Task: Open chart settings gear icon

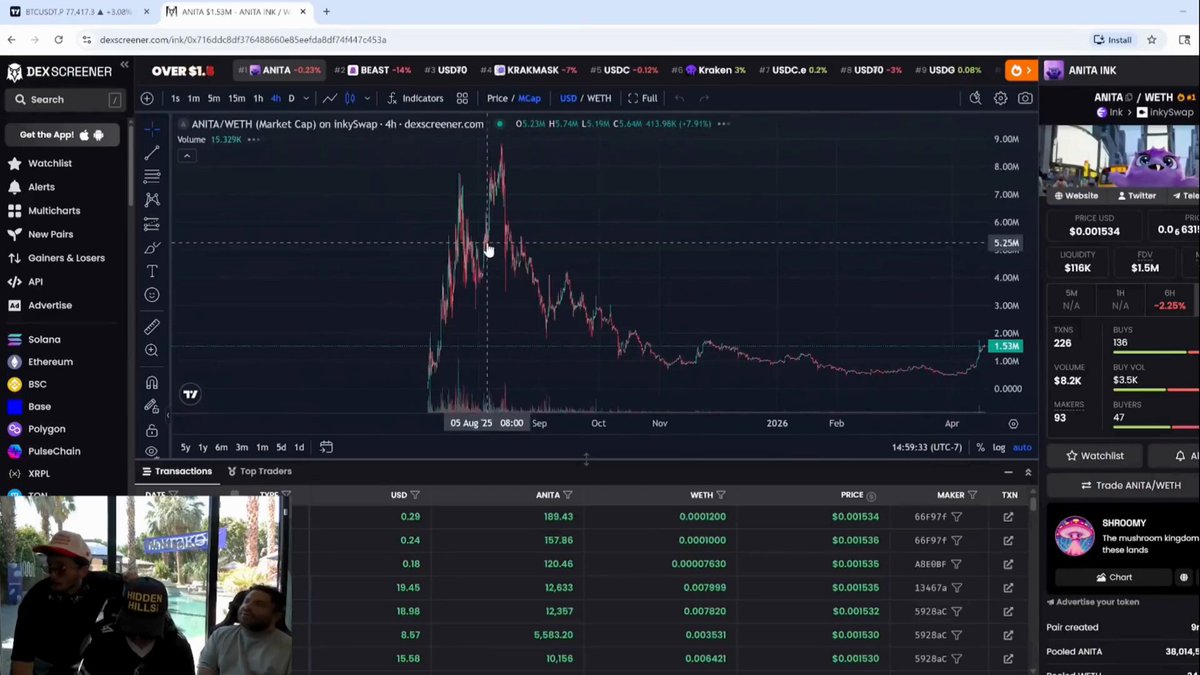Action: (1000, 98)
